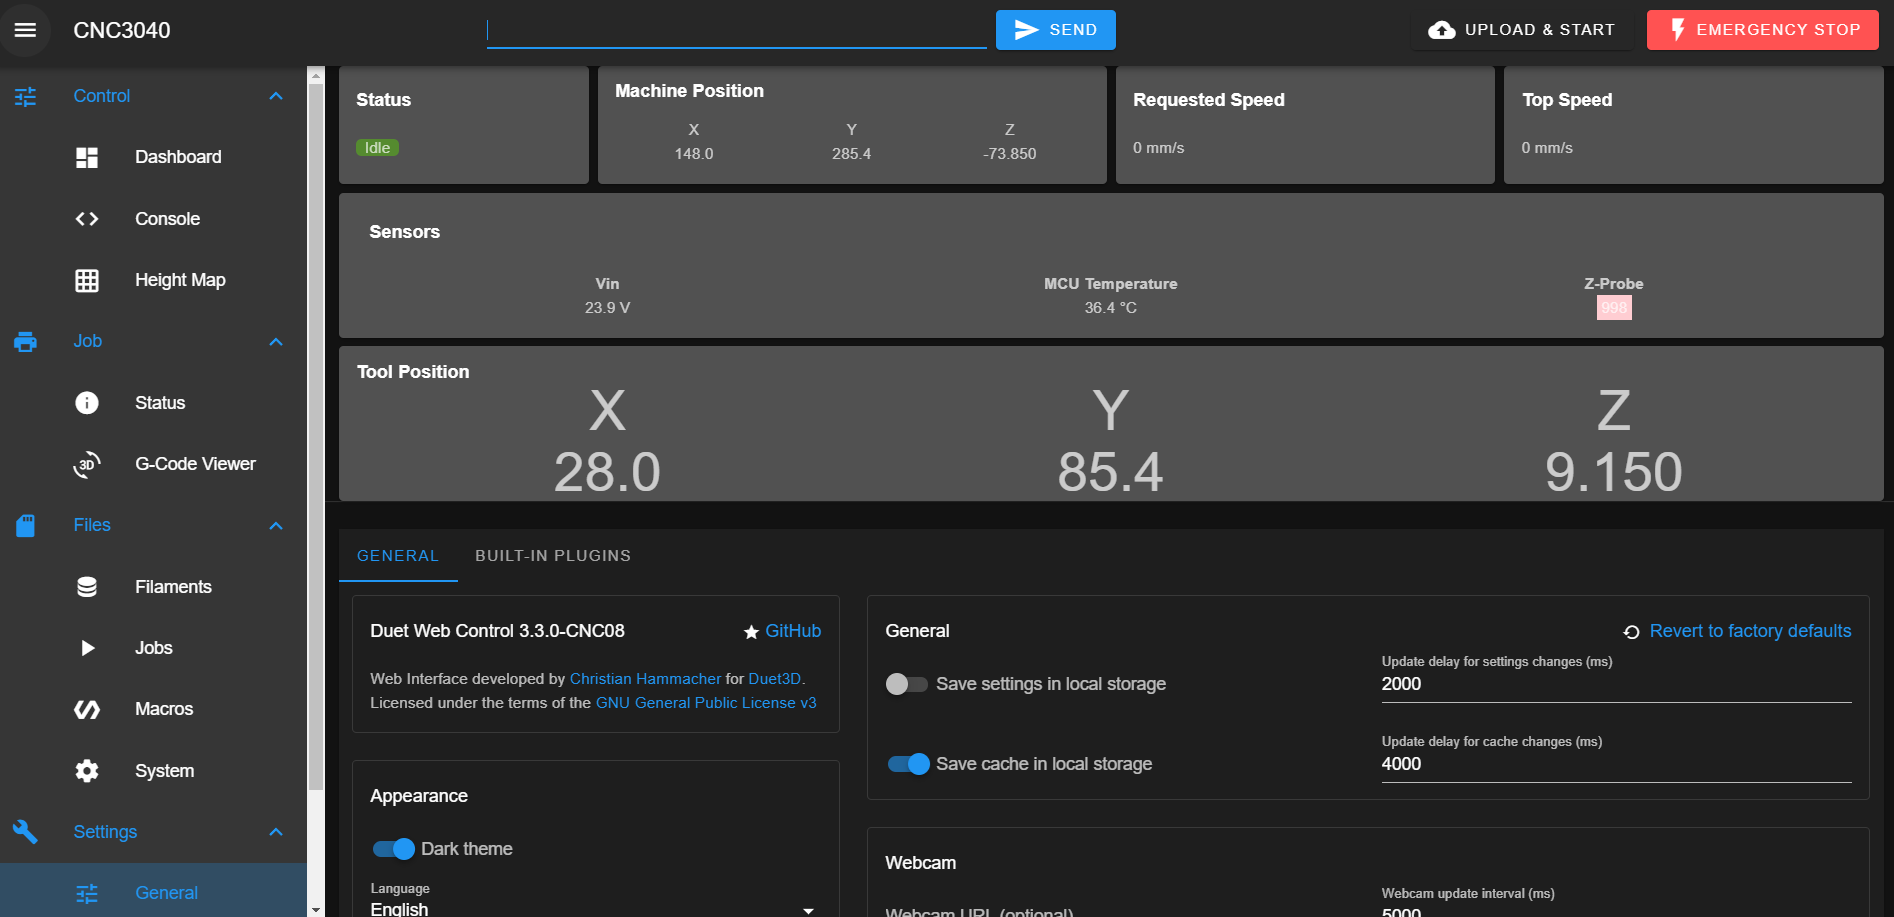This screenshot has height=917, width=1894.
Task: Open Filaments in the sidebar
Action: [154, 587]
